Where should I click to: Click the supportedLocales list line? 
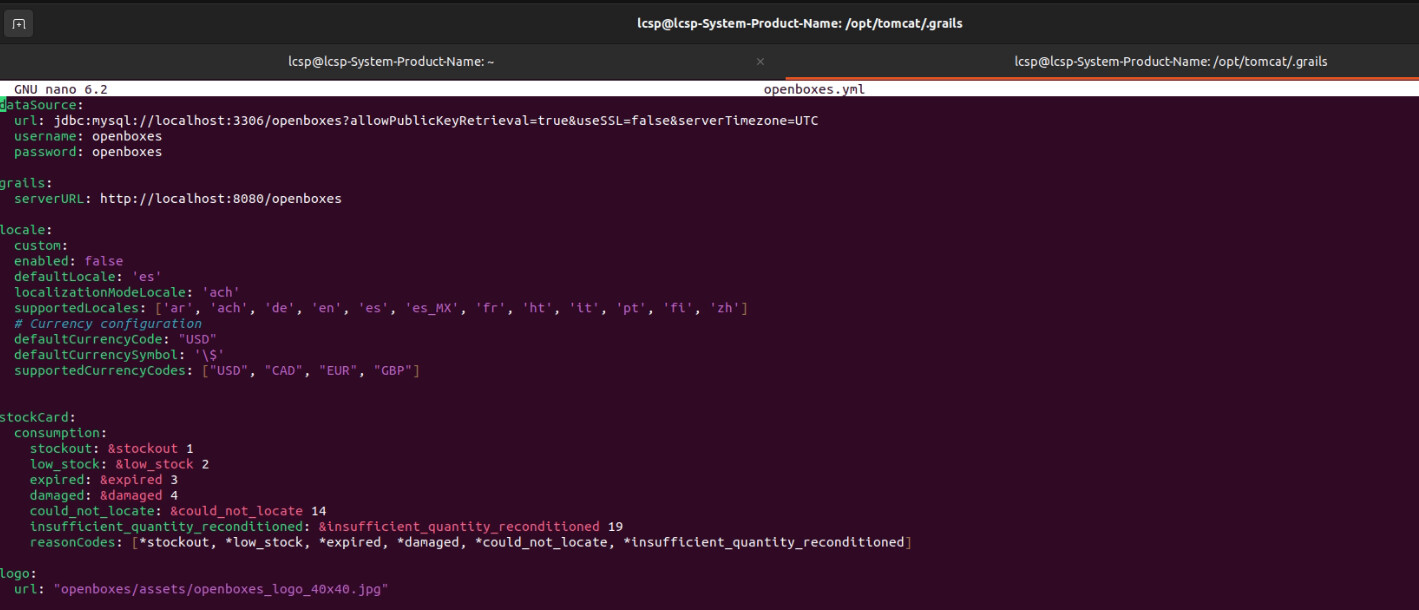381,308
